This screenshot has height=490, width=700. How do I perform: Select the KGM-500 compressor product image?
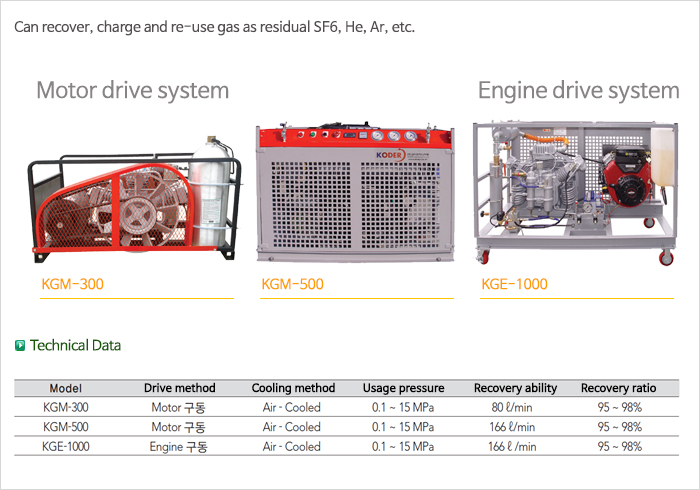click(355, 192)
